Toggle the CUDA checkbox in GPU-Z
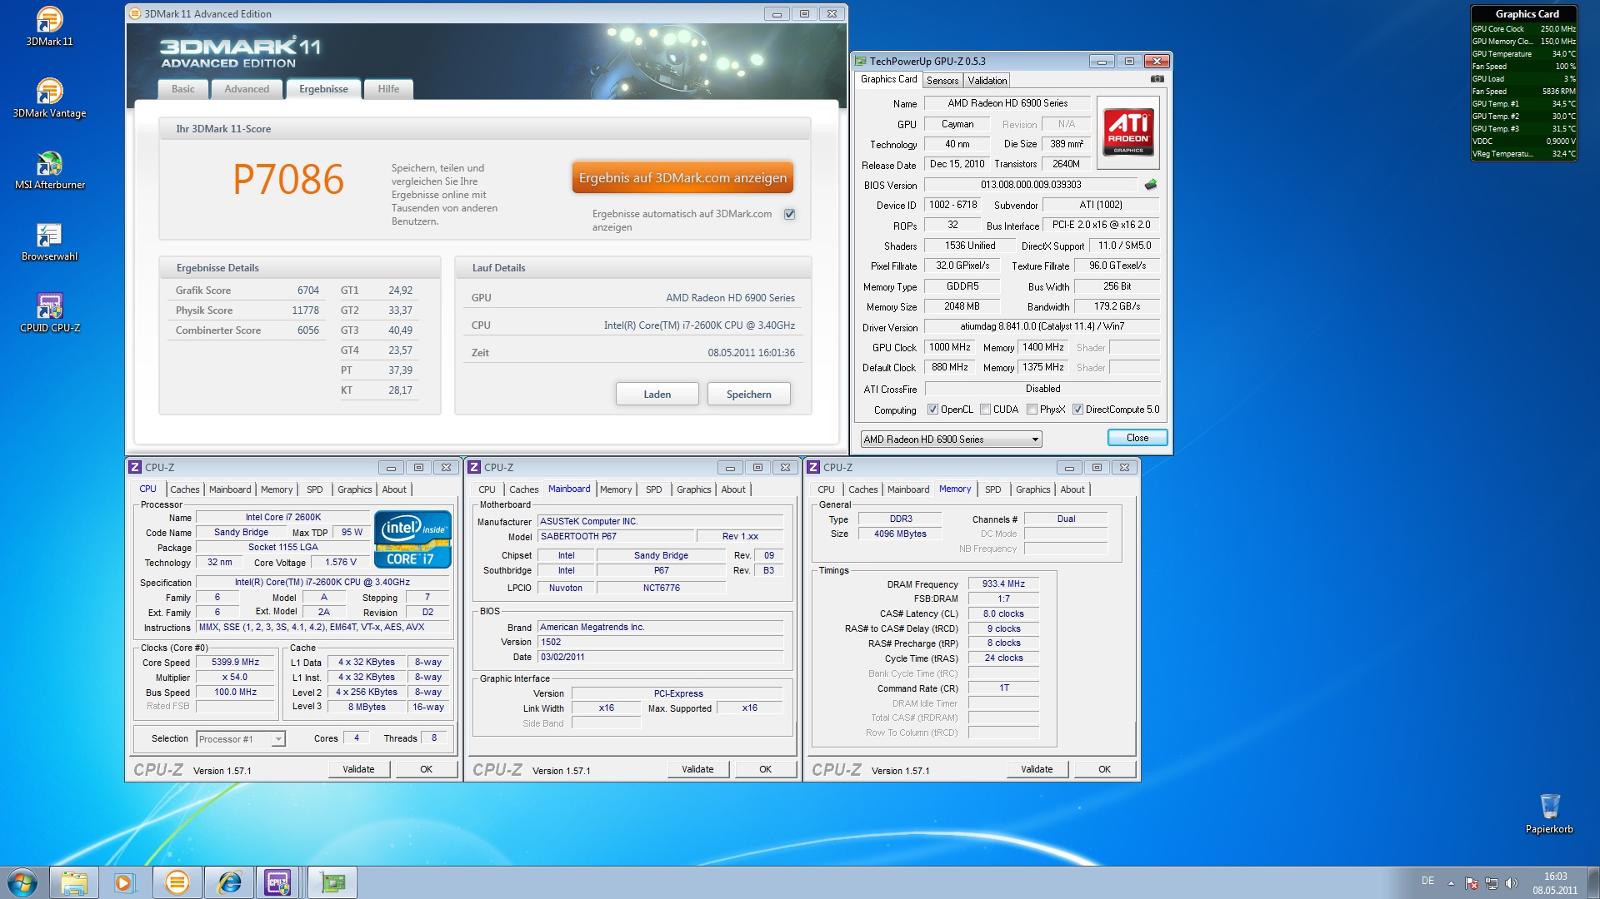 [985, 409]
